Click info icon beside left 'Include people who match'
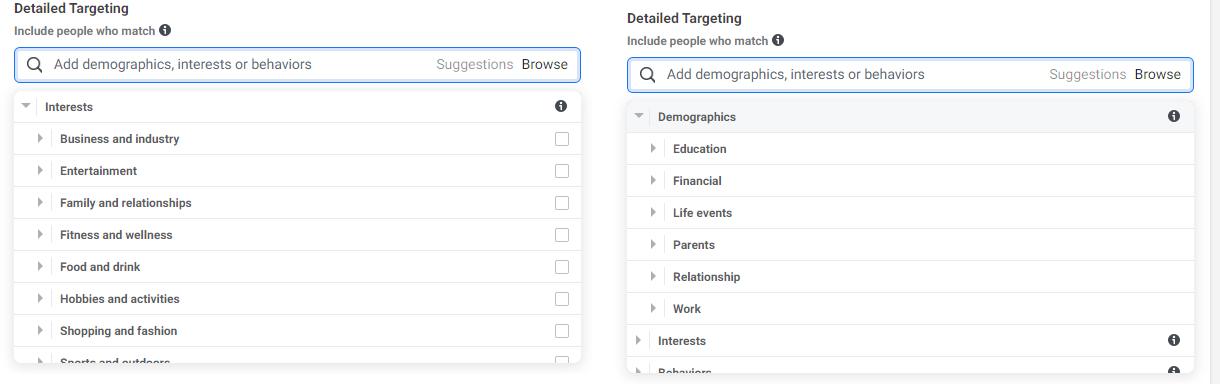The width and height of the screenshot is (1220, 384). 165,31
